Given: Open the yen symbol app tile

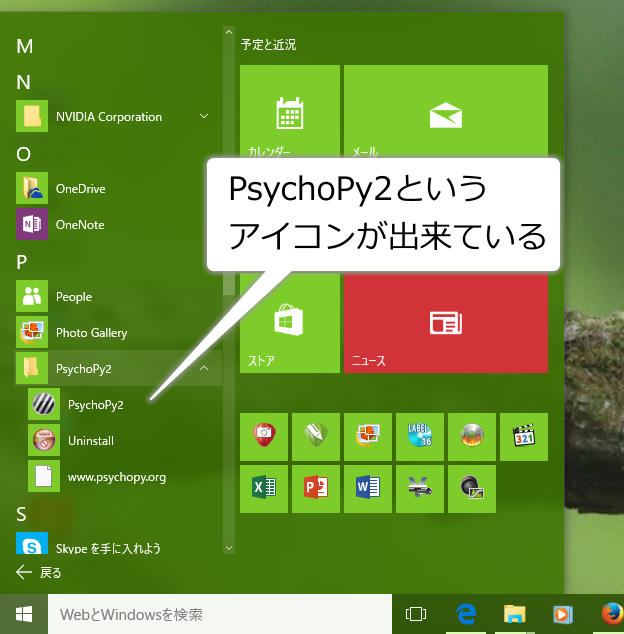Looking at the screenshot, I should (x=420, y=489).
